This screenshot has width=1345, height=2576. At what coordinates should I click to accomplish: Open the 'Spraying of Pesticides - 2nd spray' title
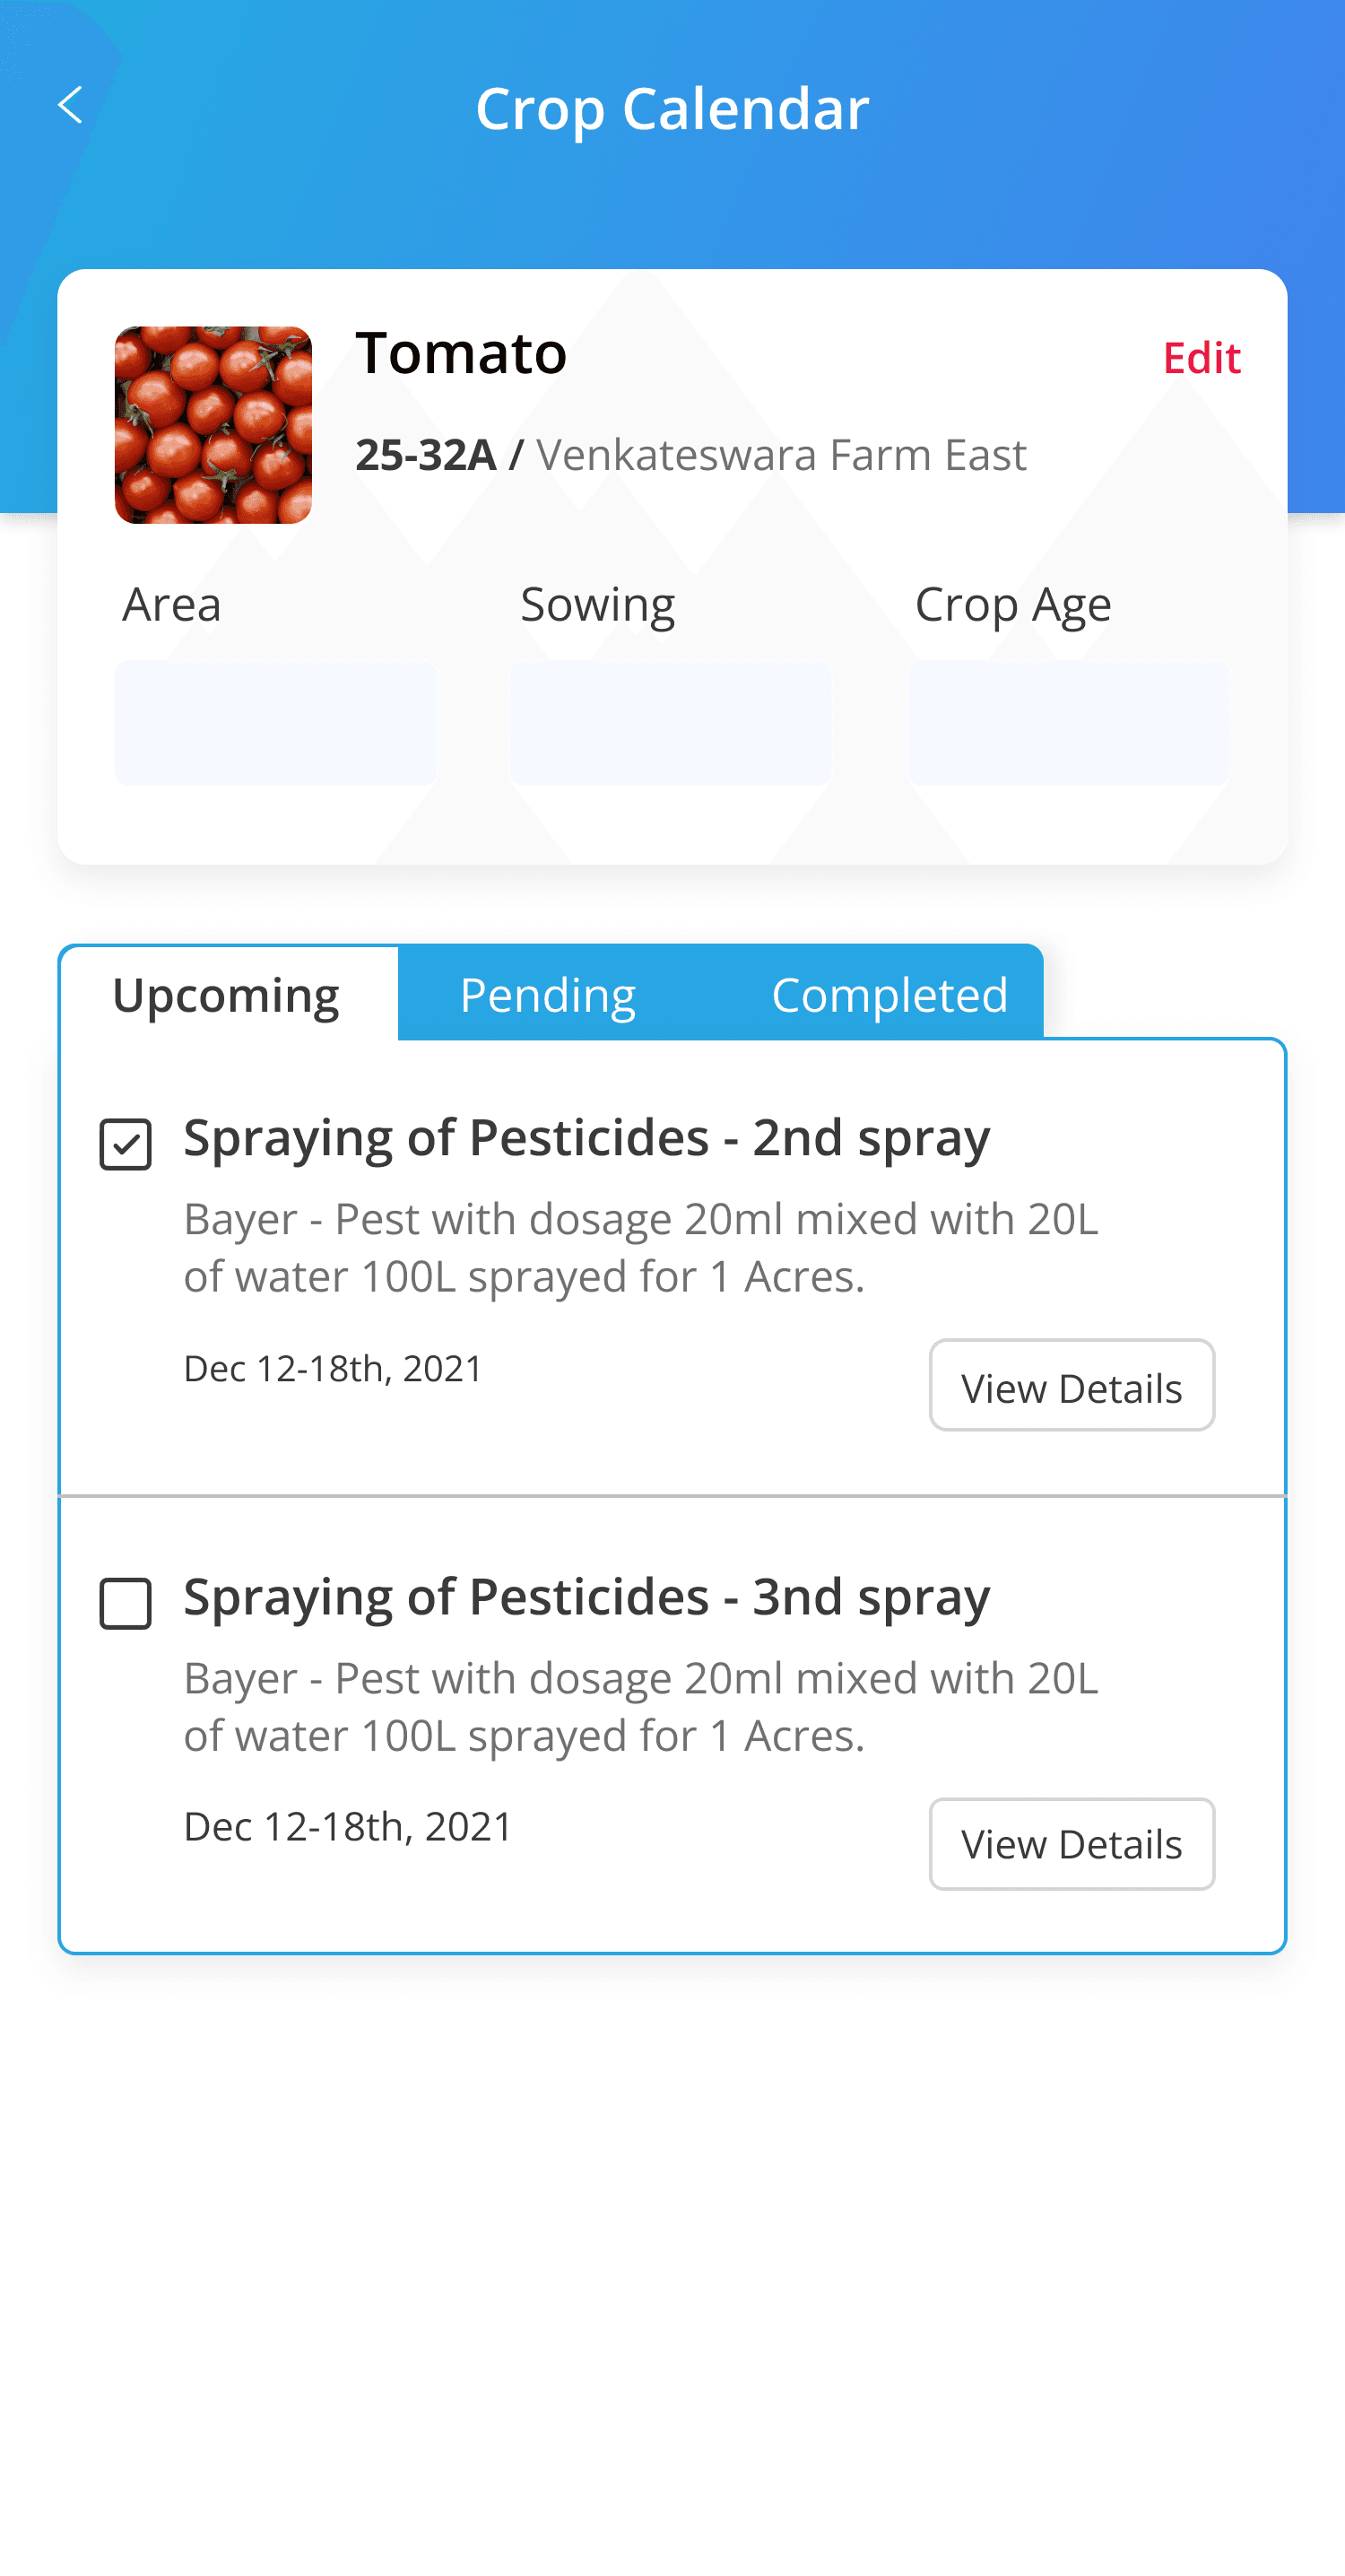(587, 1138)
